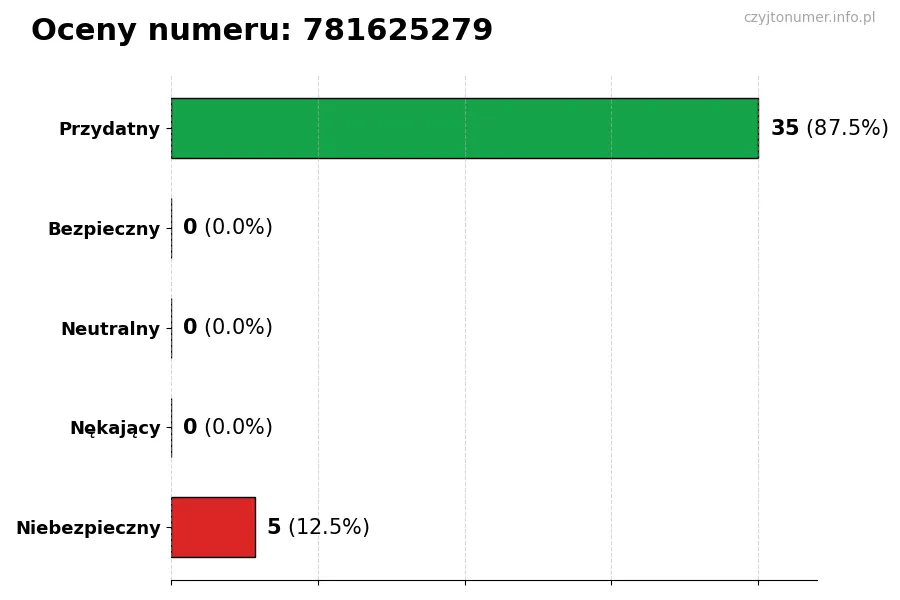Select the Niebezpieczny category label
900x600 pixels.
tap(88, 528)
